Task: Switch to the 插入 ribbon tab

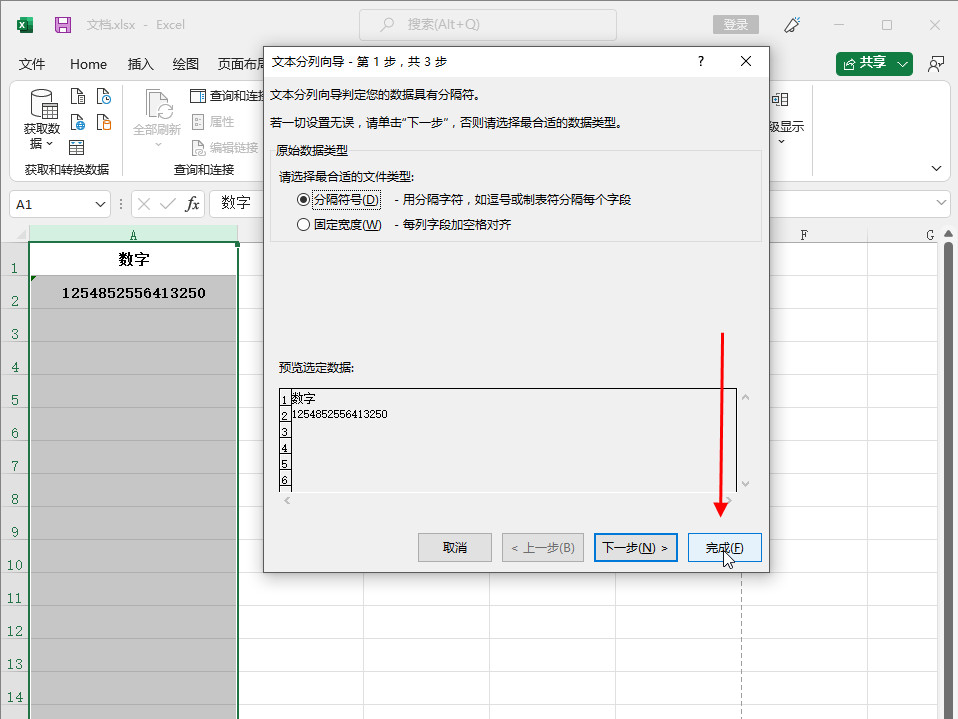Action: point(141,64)
